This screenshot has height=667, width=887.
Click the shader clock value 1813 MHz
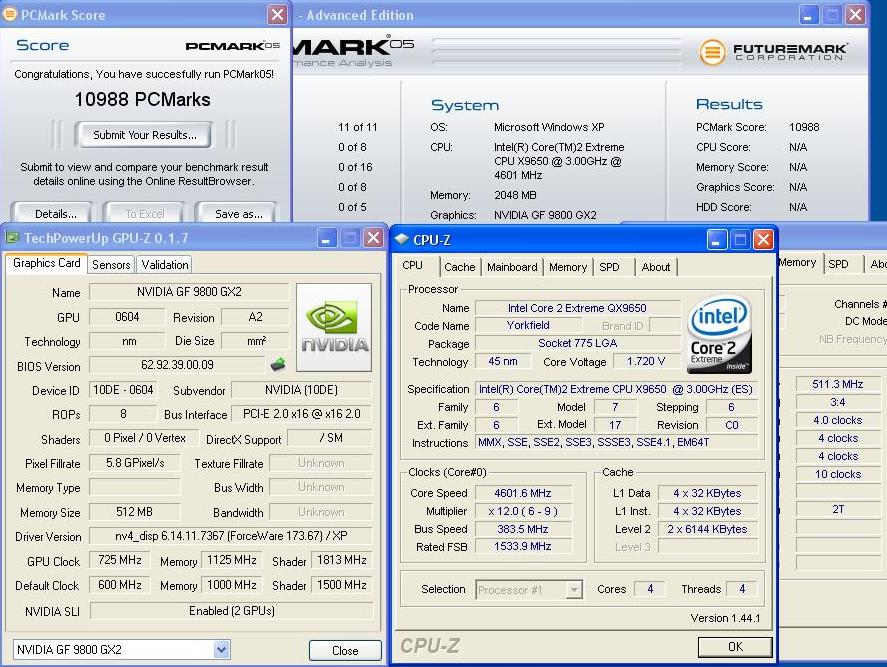coord(342,560)
